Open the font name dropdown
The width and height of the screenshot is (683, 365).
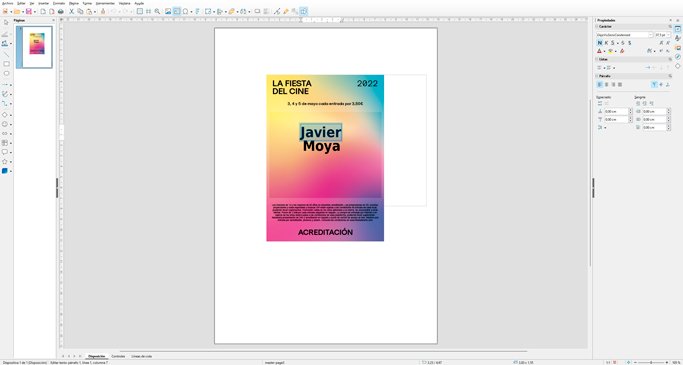click(650, 35)
